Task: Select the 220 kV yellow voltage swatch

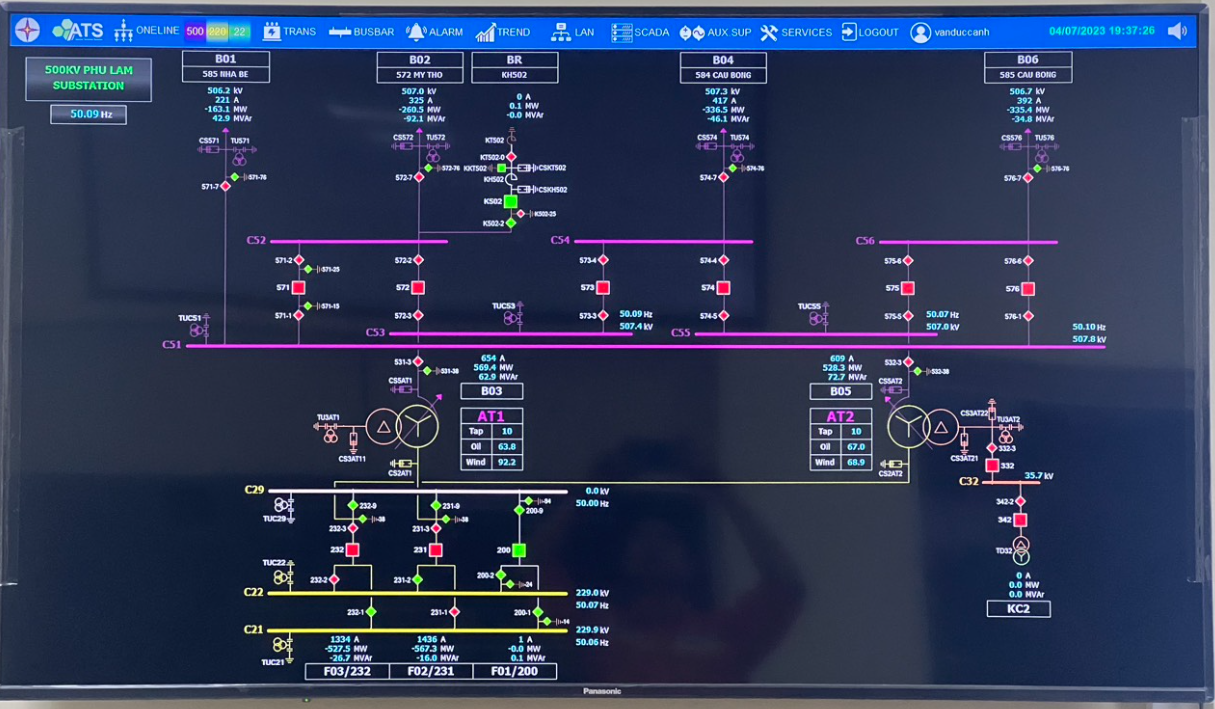Action: (217, 32)
